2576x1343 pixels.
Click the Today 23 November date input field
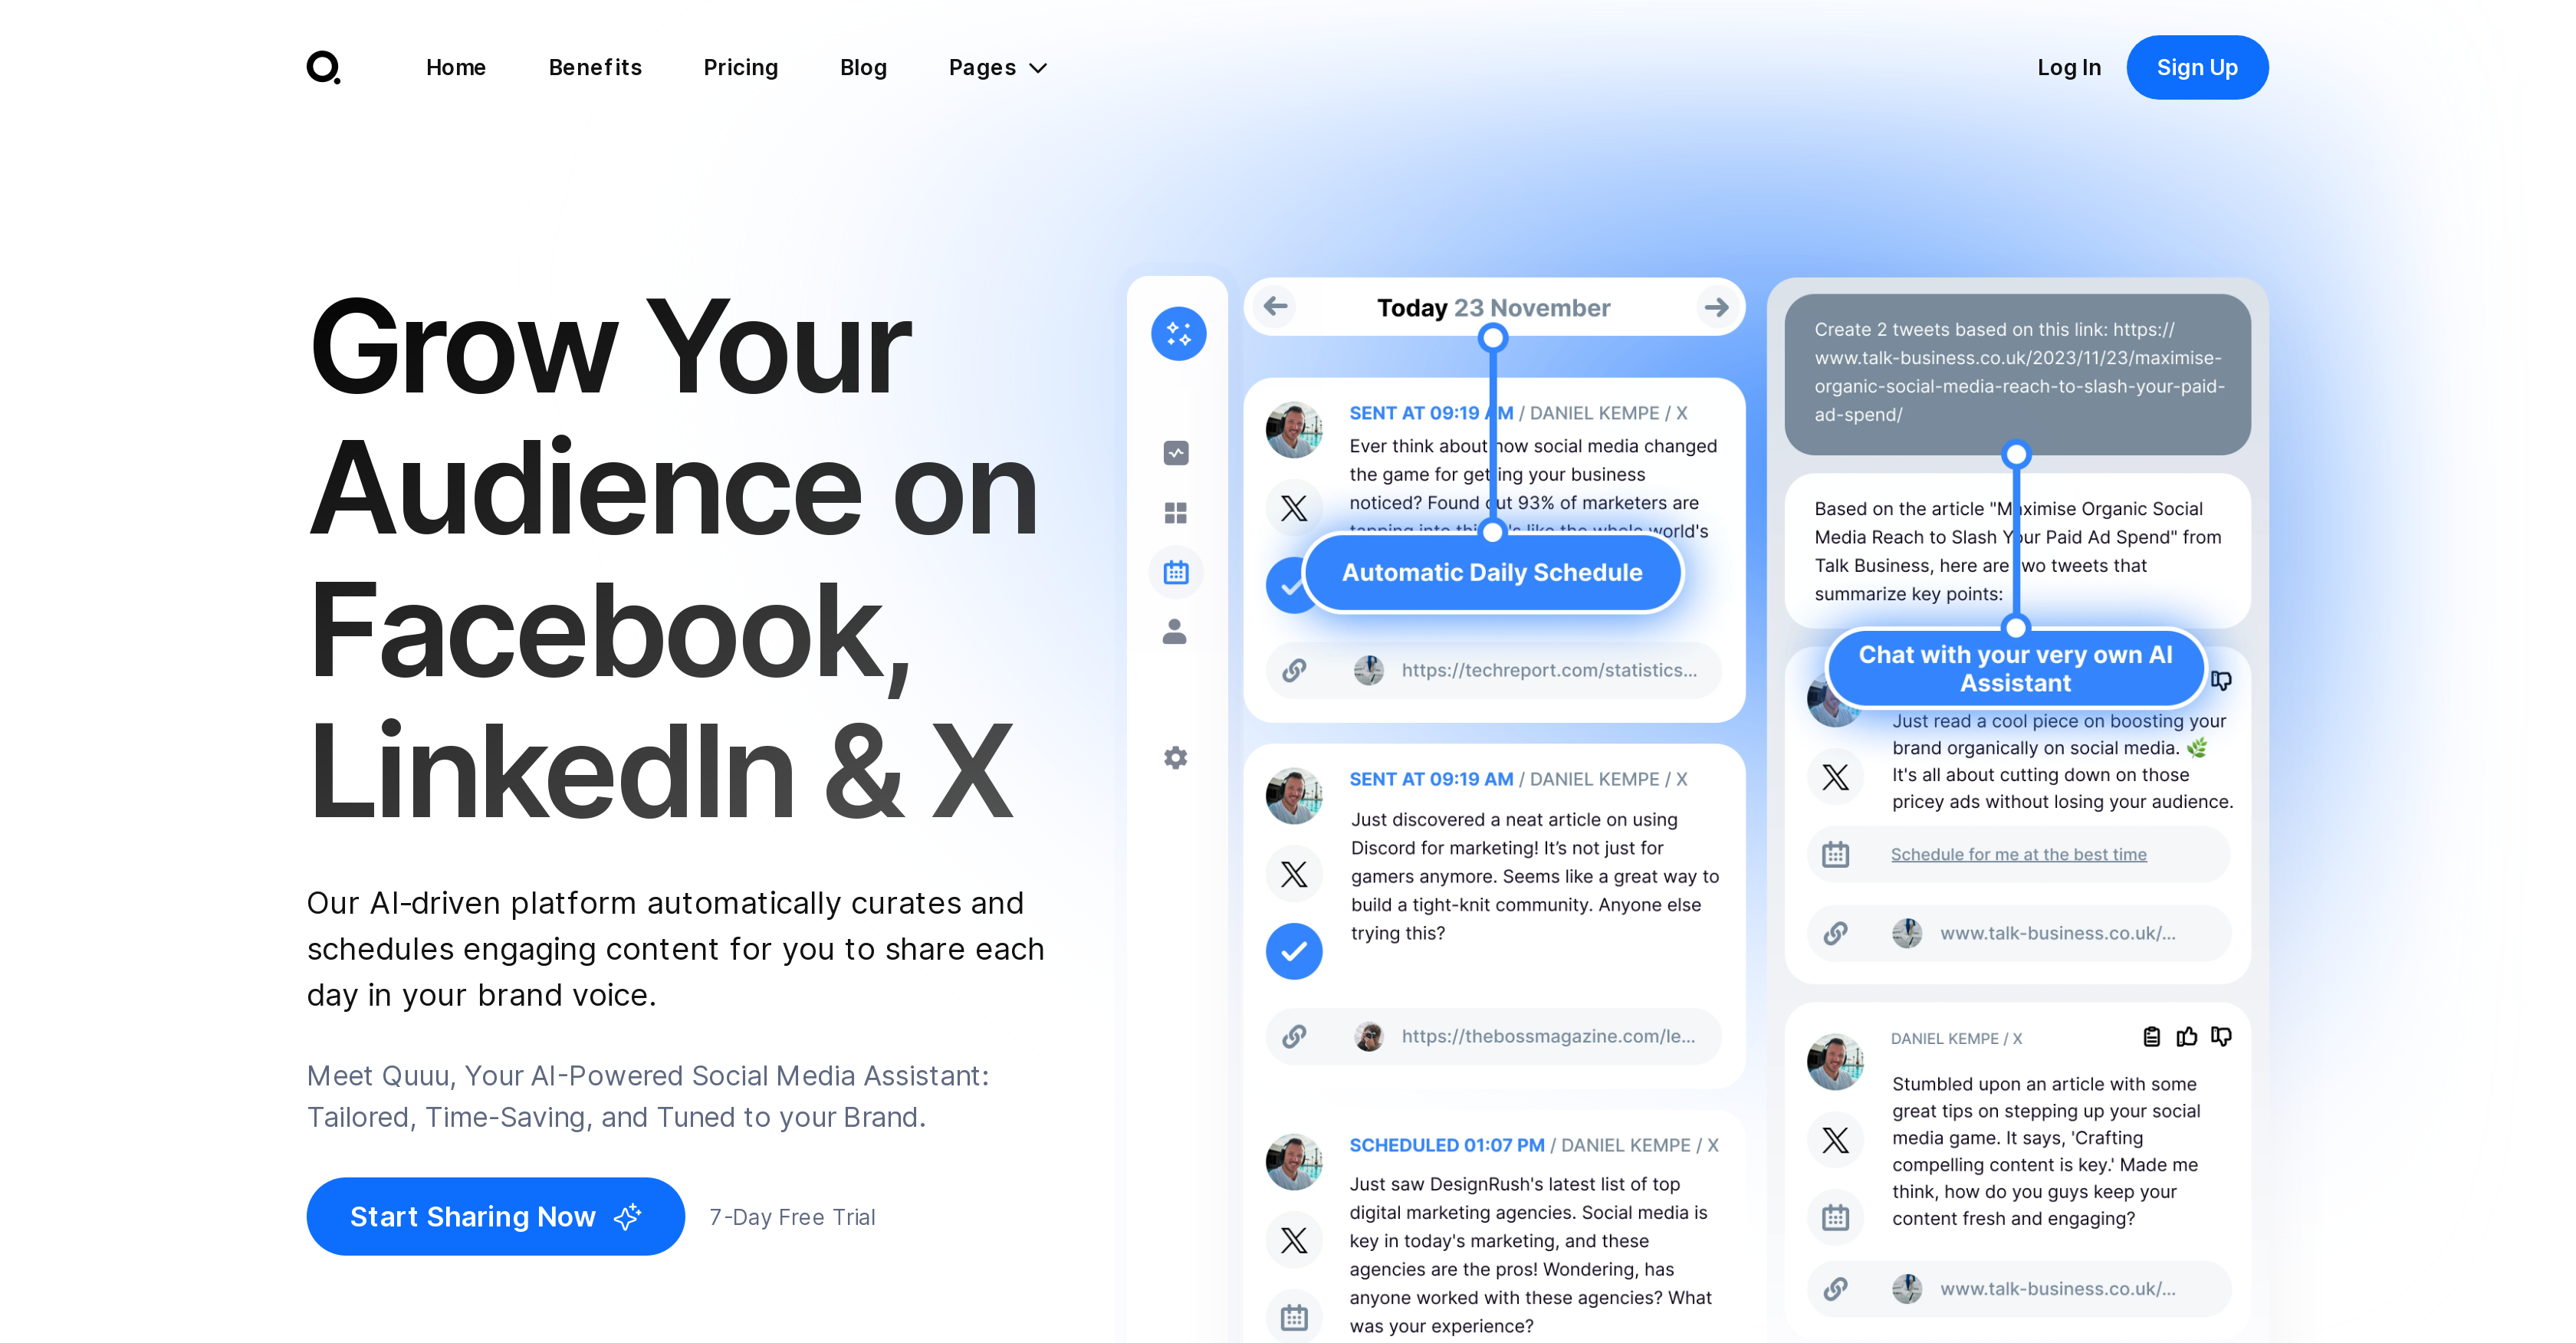point(1494,307)
